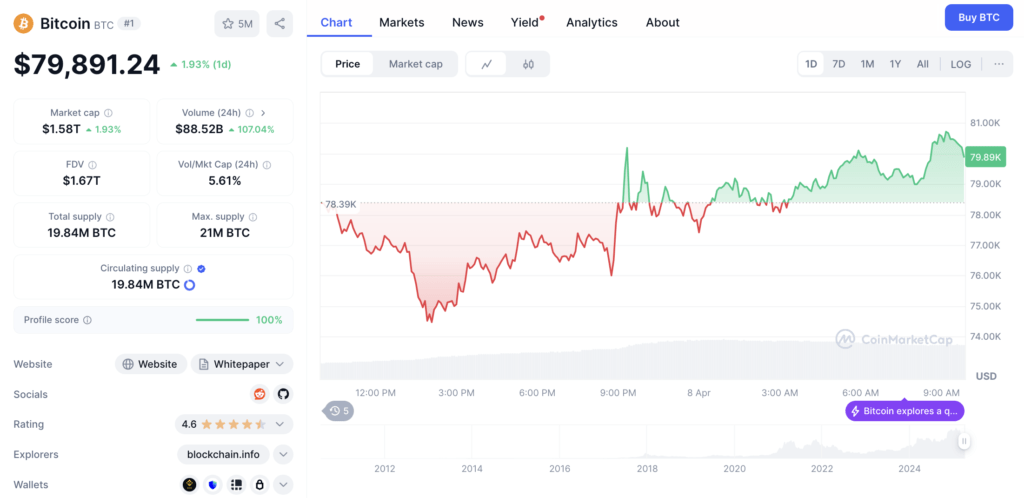
Task: Switch to line chart icon
Action: pos(487,64)
